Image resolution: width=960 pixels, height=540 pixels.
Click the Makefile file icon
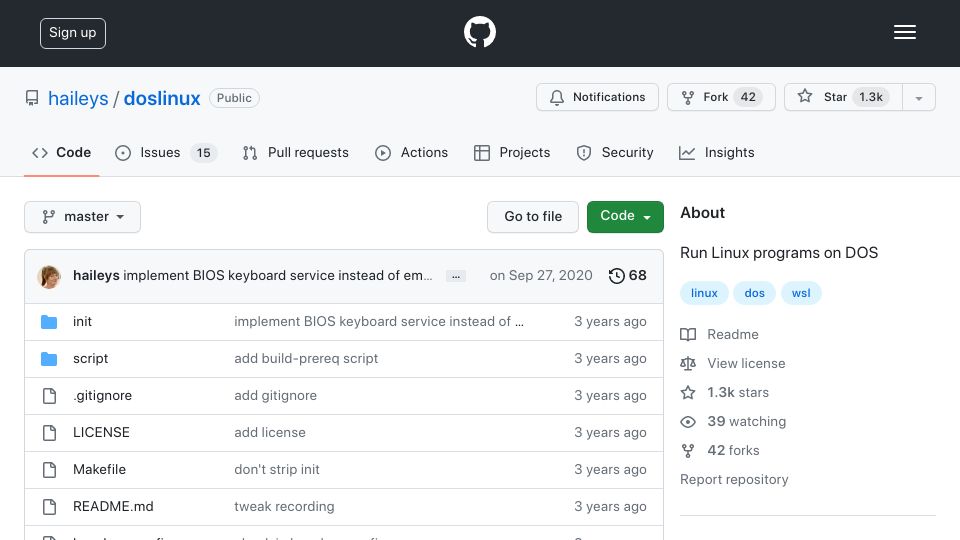coord(50,470)
